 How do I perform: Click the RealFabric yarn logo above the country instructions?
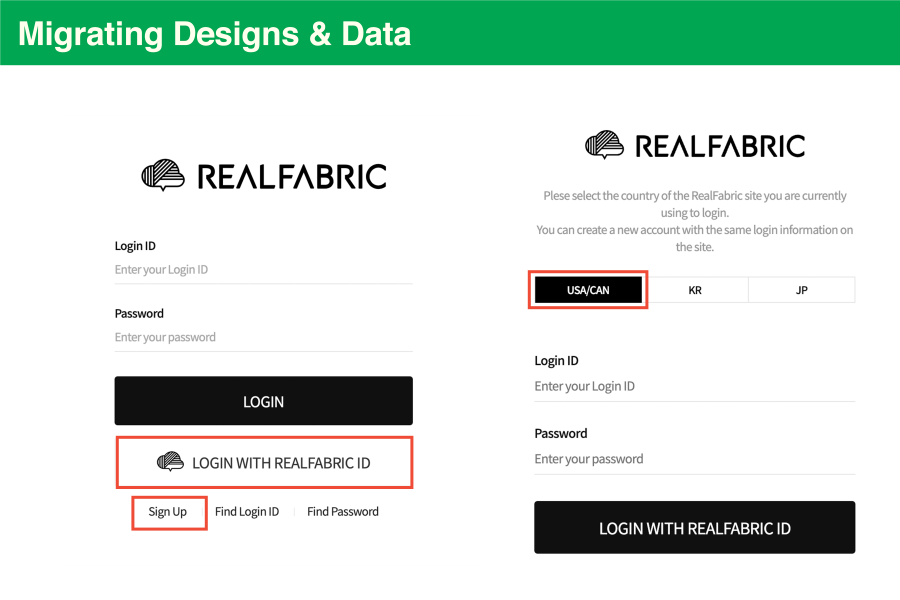[604, 146]
